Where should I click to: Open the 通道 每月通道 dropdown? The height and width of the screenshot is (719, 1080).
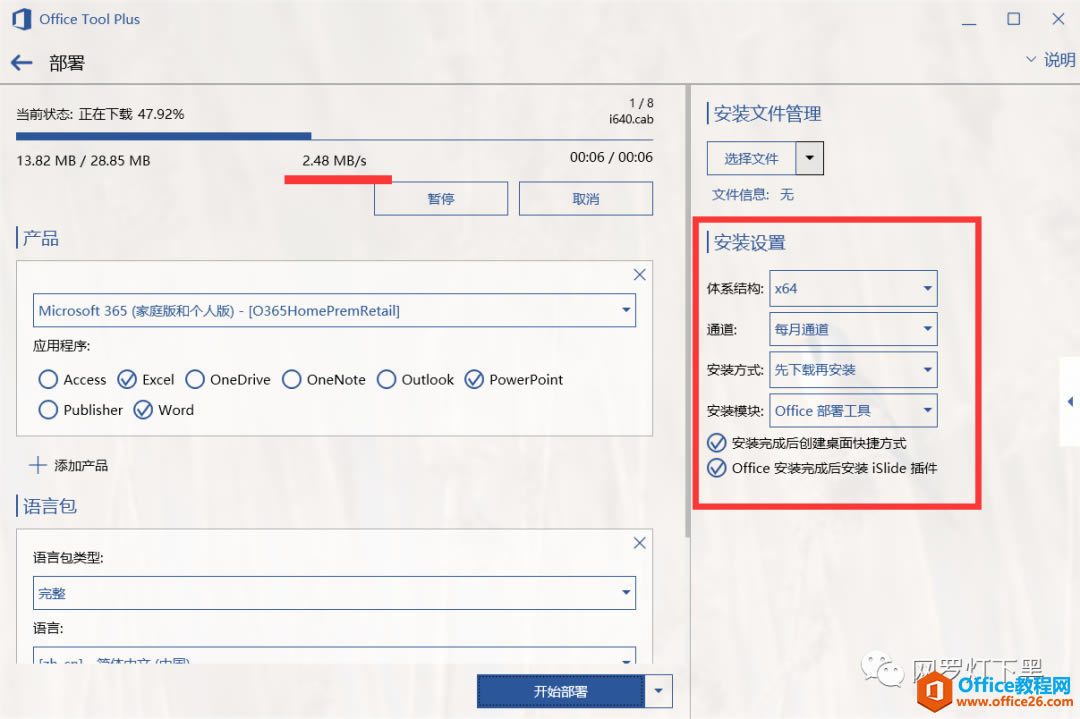point(853,329)
